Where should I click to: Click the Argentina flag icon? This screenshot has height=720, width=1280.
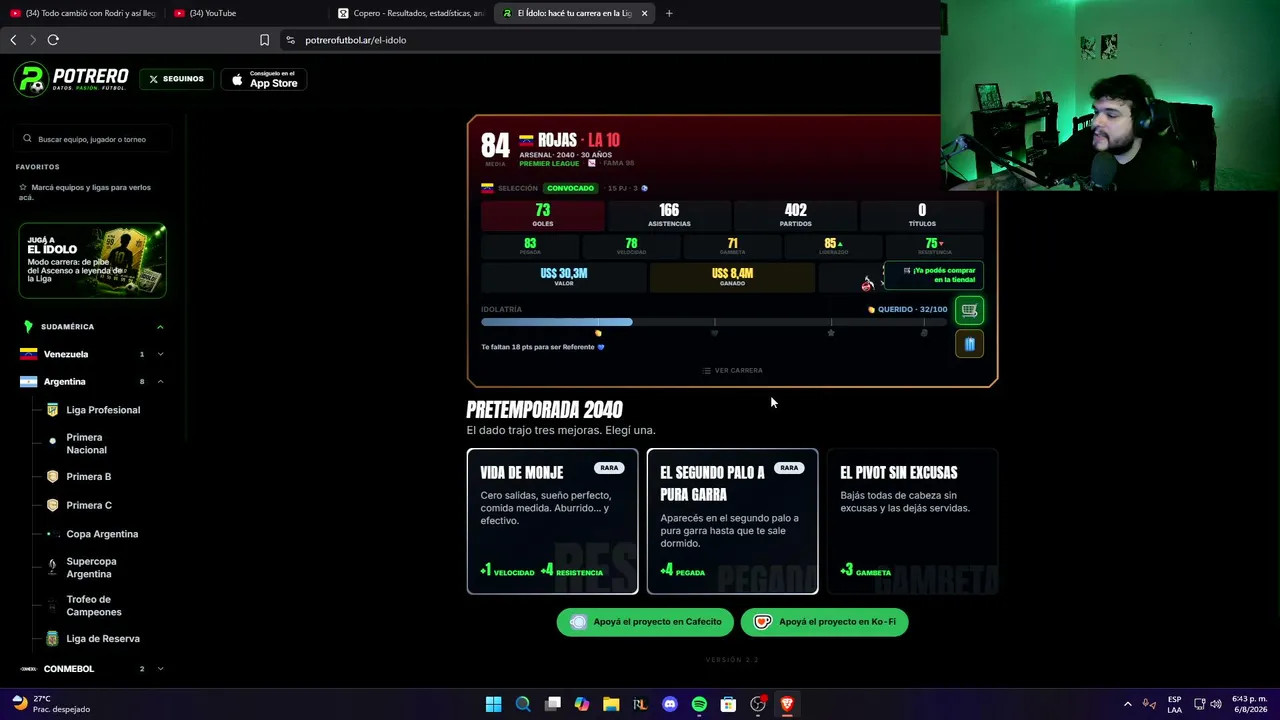(x=28, y=382)
